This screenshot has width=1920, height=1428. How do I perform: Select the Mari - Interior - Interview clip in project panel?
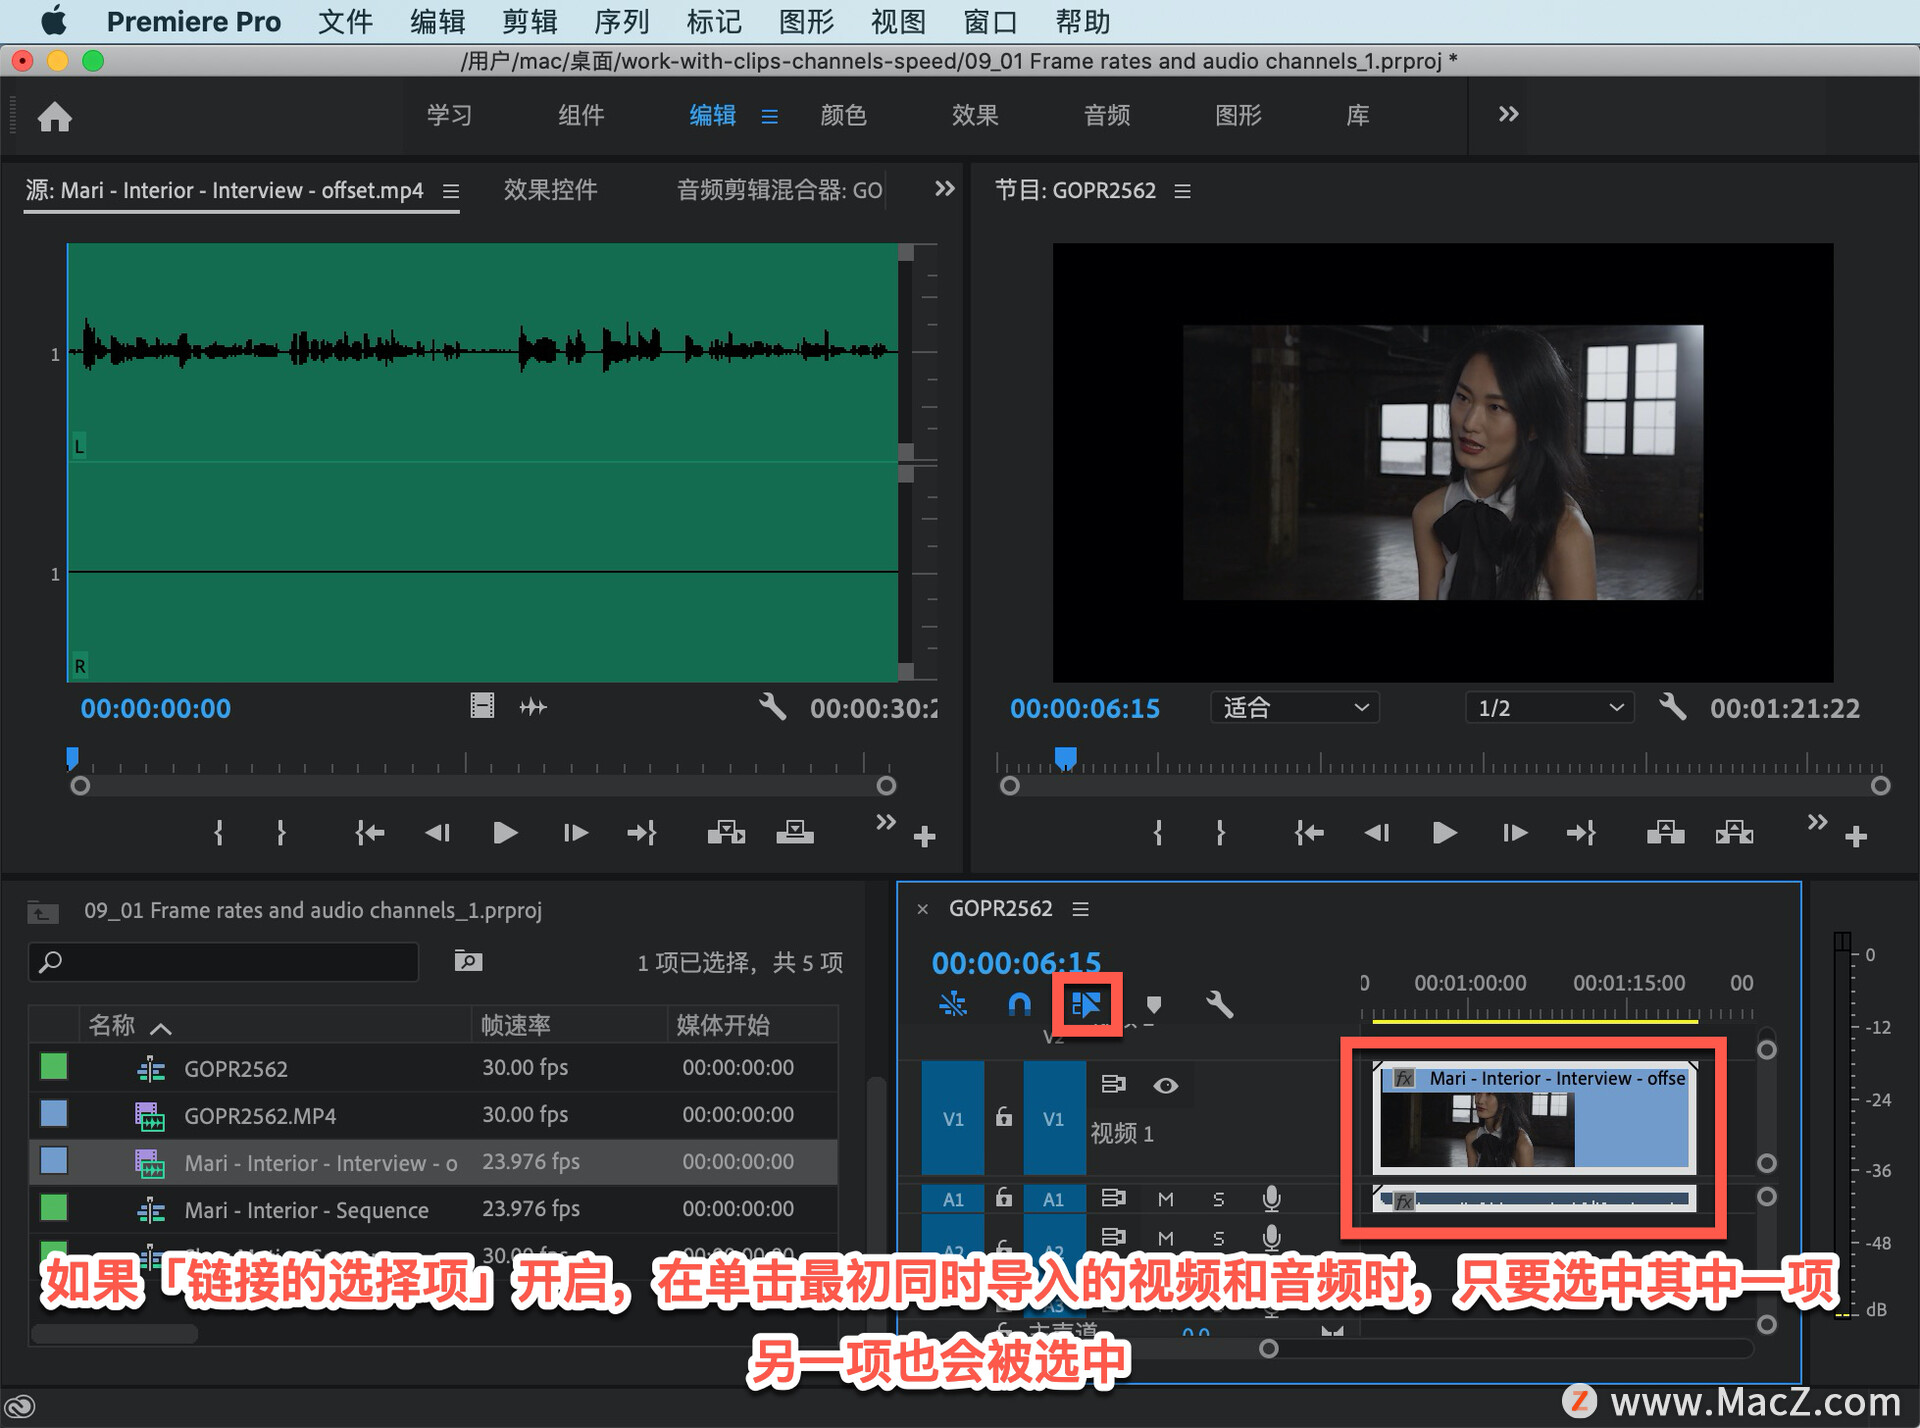pyautogui.click(x=320, y=1162)
